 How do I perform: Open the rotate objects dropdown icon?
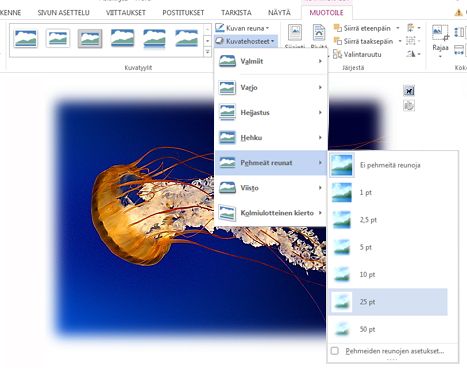(x=413, y=54)
